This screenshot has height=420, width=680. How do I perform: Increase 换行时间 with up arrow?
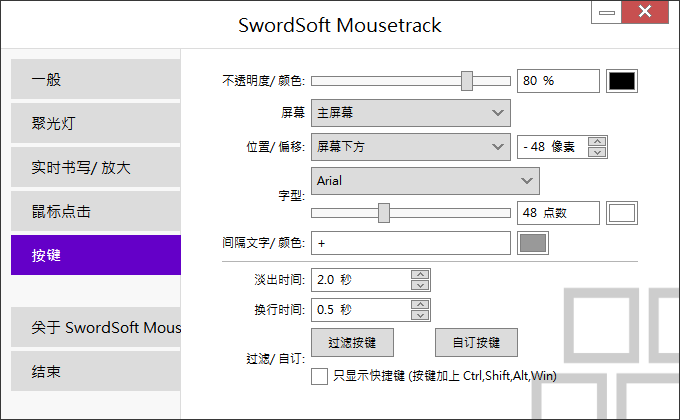[420, 305]
